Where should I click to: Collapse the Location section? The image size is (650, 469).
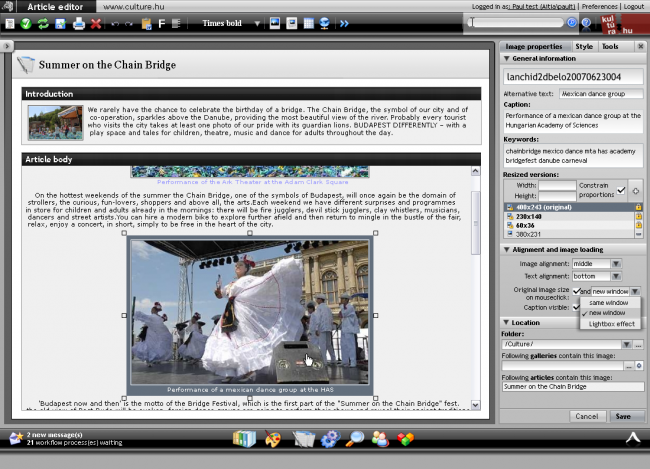point(506,322)
